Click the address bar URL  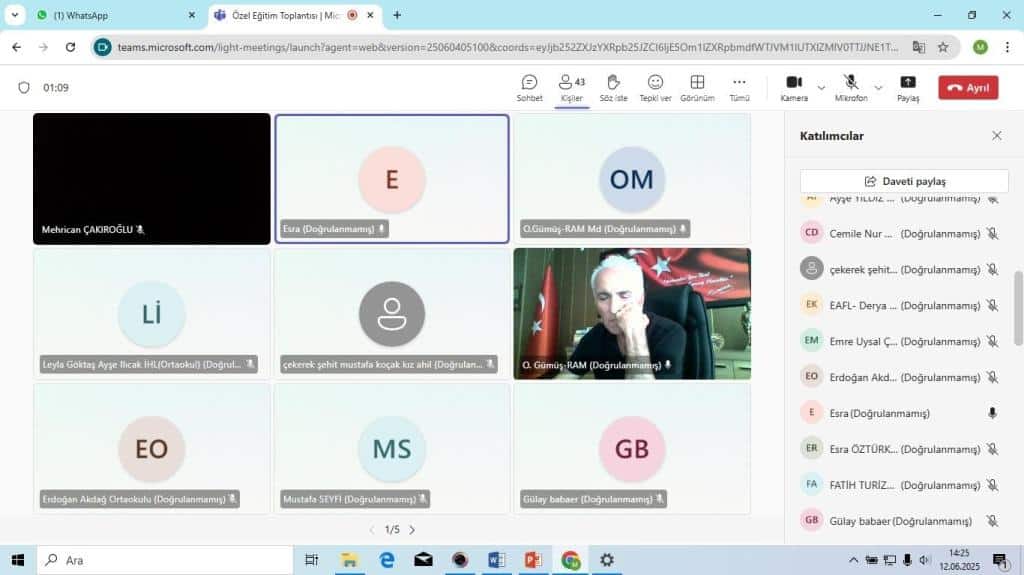(x=507, y=47)
